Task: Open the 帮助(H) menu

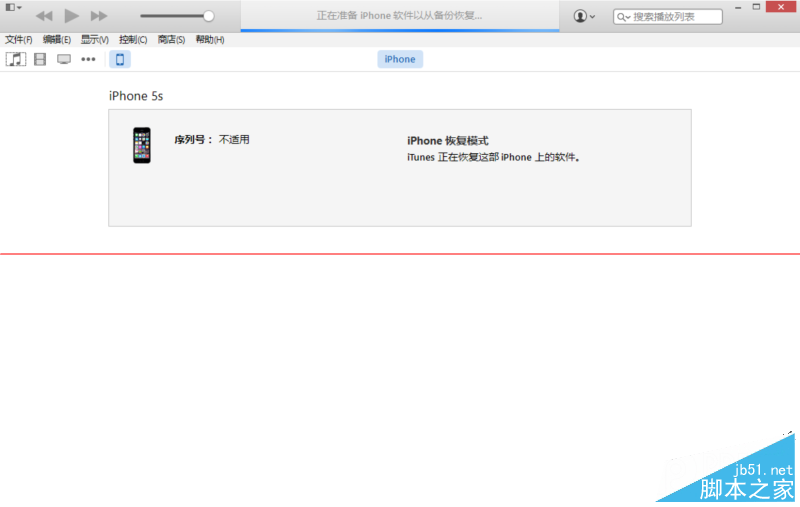Action: click(x=210, y=39)
